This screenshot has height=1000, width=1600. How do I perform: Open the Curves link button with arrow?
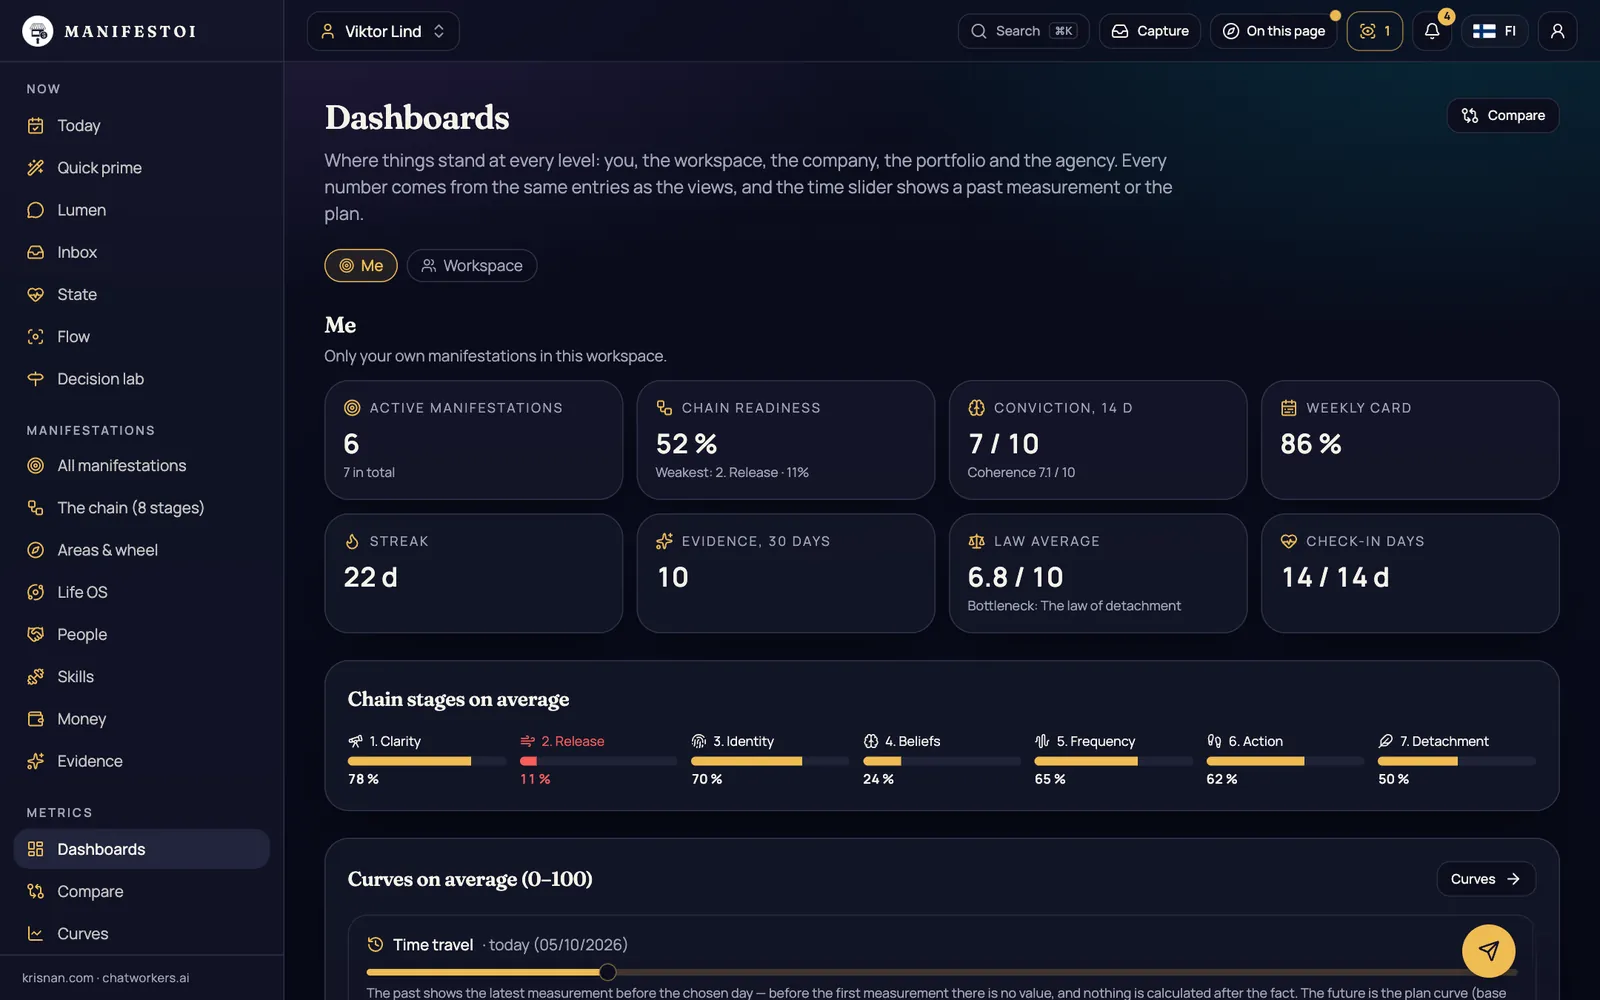click(x=1486, y=879)
